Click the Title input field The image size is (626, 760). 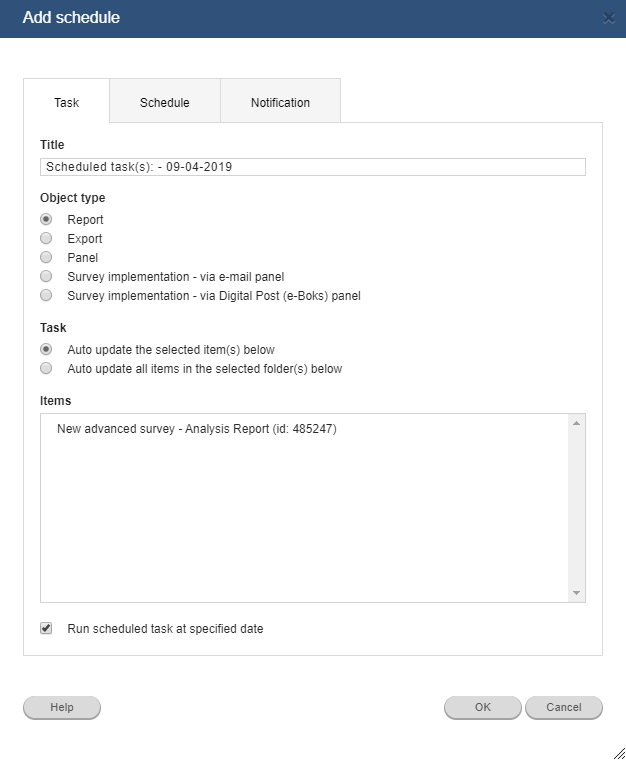(x=313, y=167)
